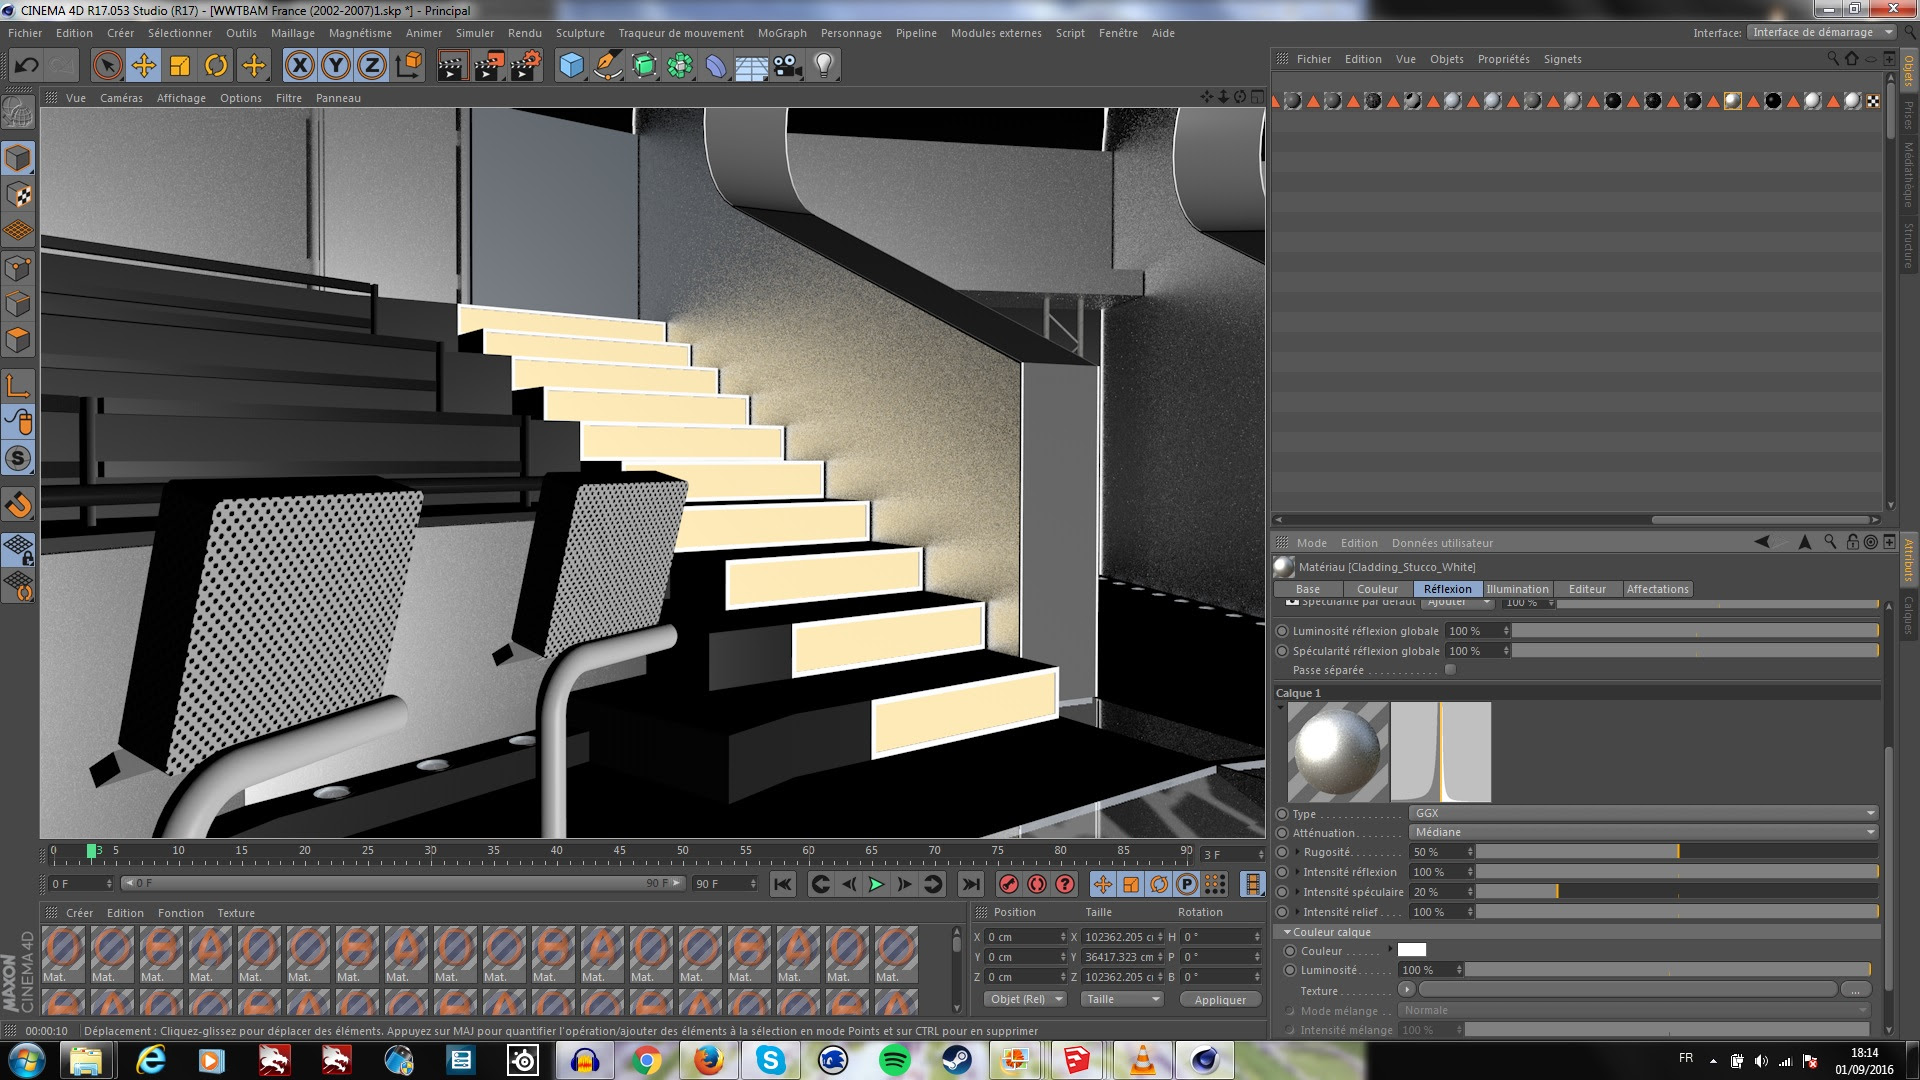Toggle Autokeying button

[1037, 884]
